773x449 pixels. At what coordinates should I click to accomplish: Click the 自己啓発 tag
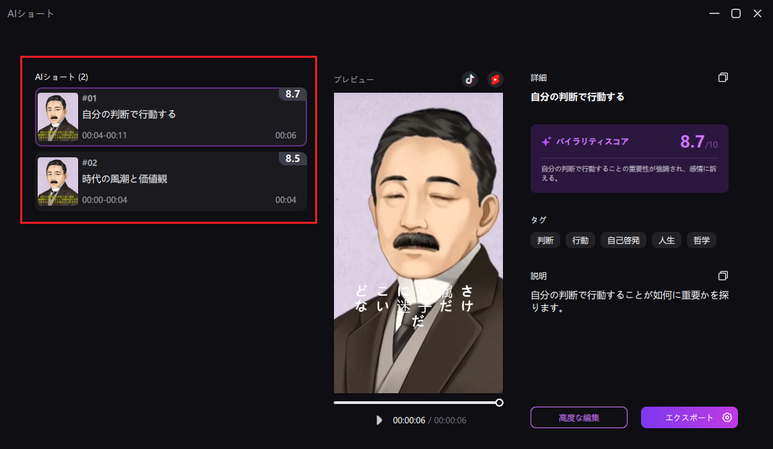point(623,241)
